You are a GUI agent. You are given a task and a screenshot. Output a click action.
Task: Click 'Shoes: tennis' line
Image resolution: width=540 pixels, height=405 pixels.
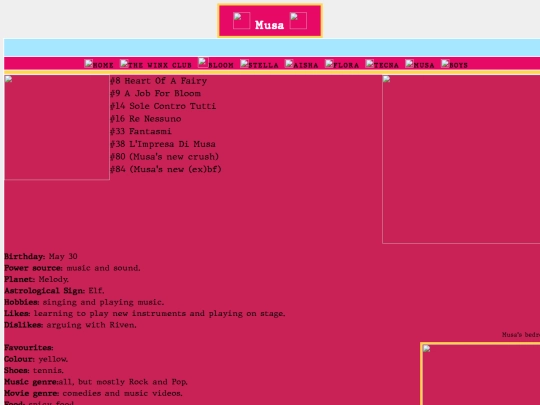[x=34, y=370]
